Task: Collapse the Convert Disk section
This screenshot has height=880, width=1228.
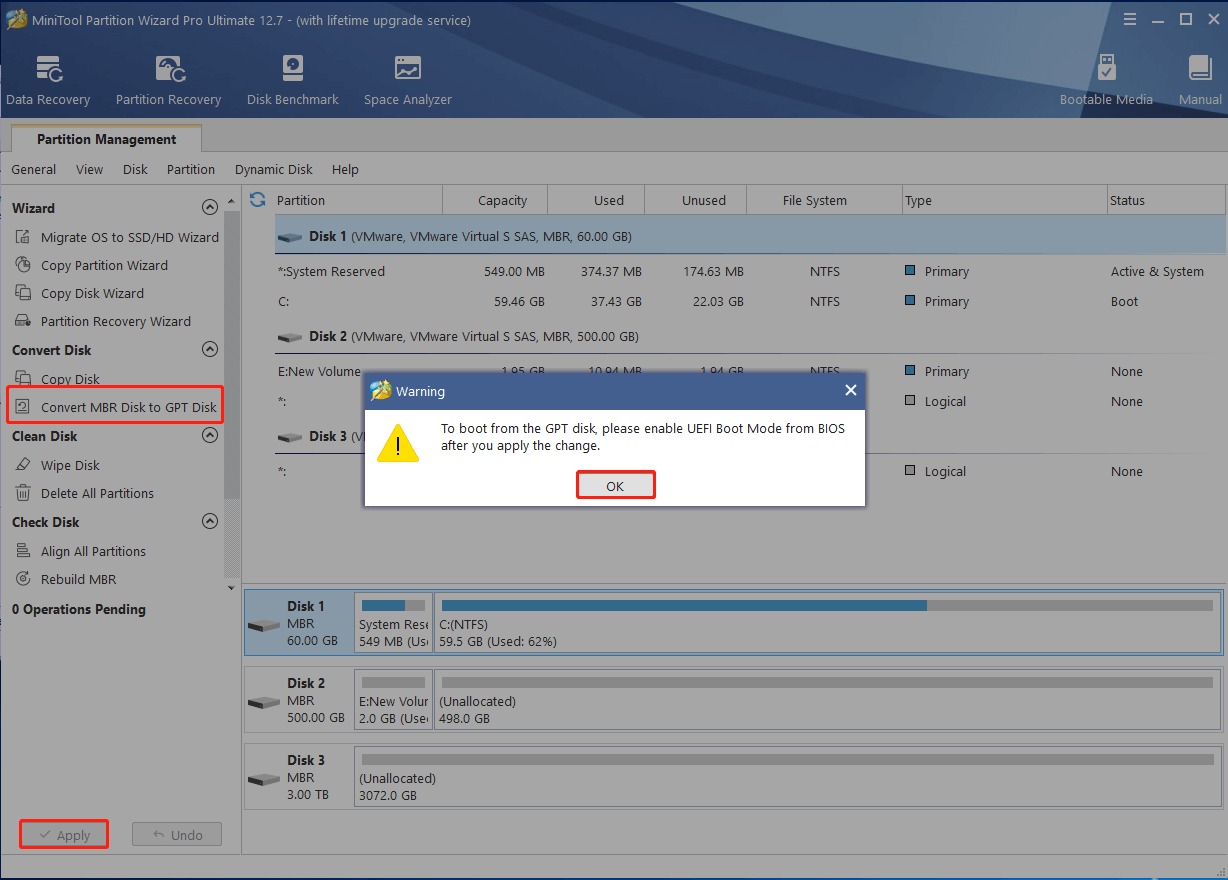Action: click(x=210, y=349)
